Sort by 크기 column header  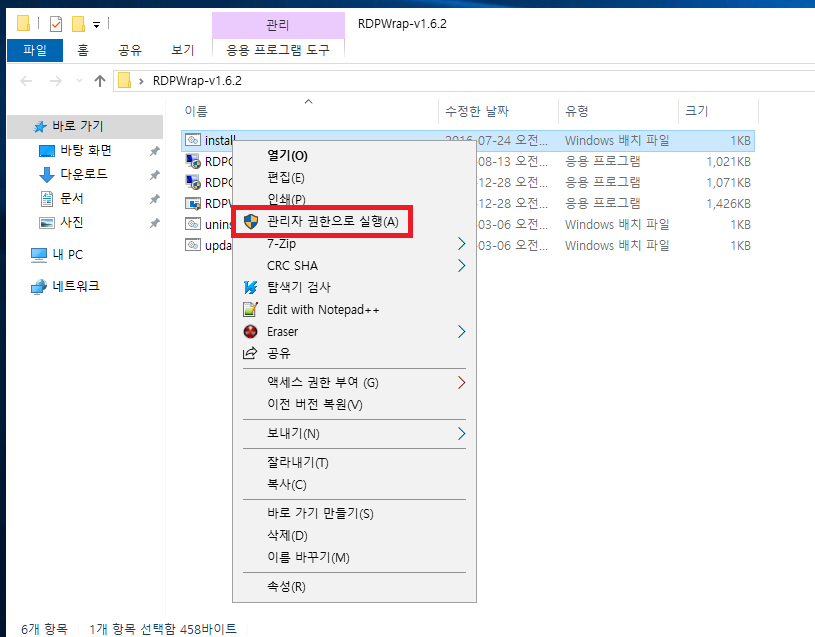coord(696,111)
